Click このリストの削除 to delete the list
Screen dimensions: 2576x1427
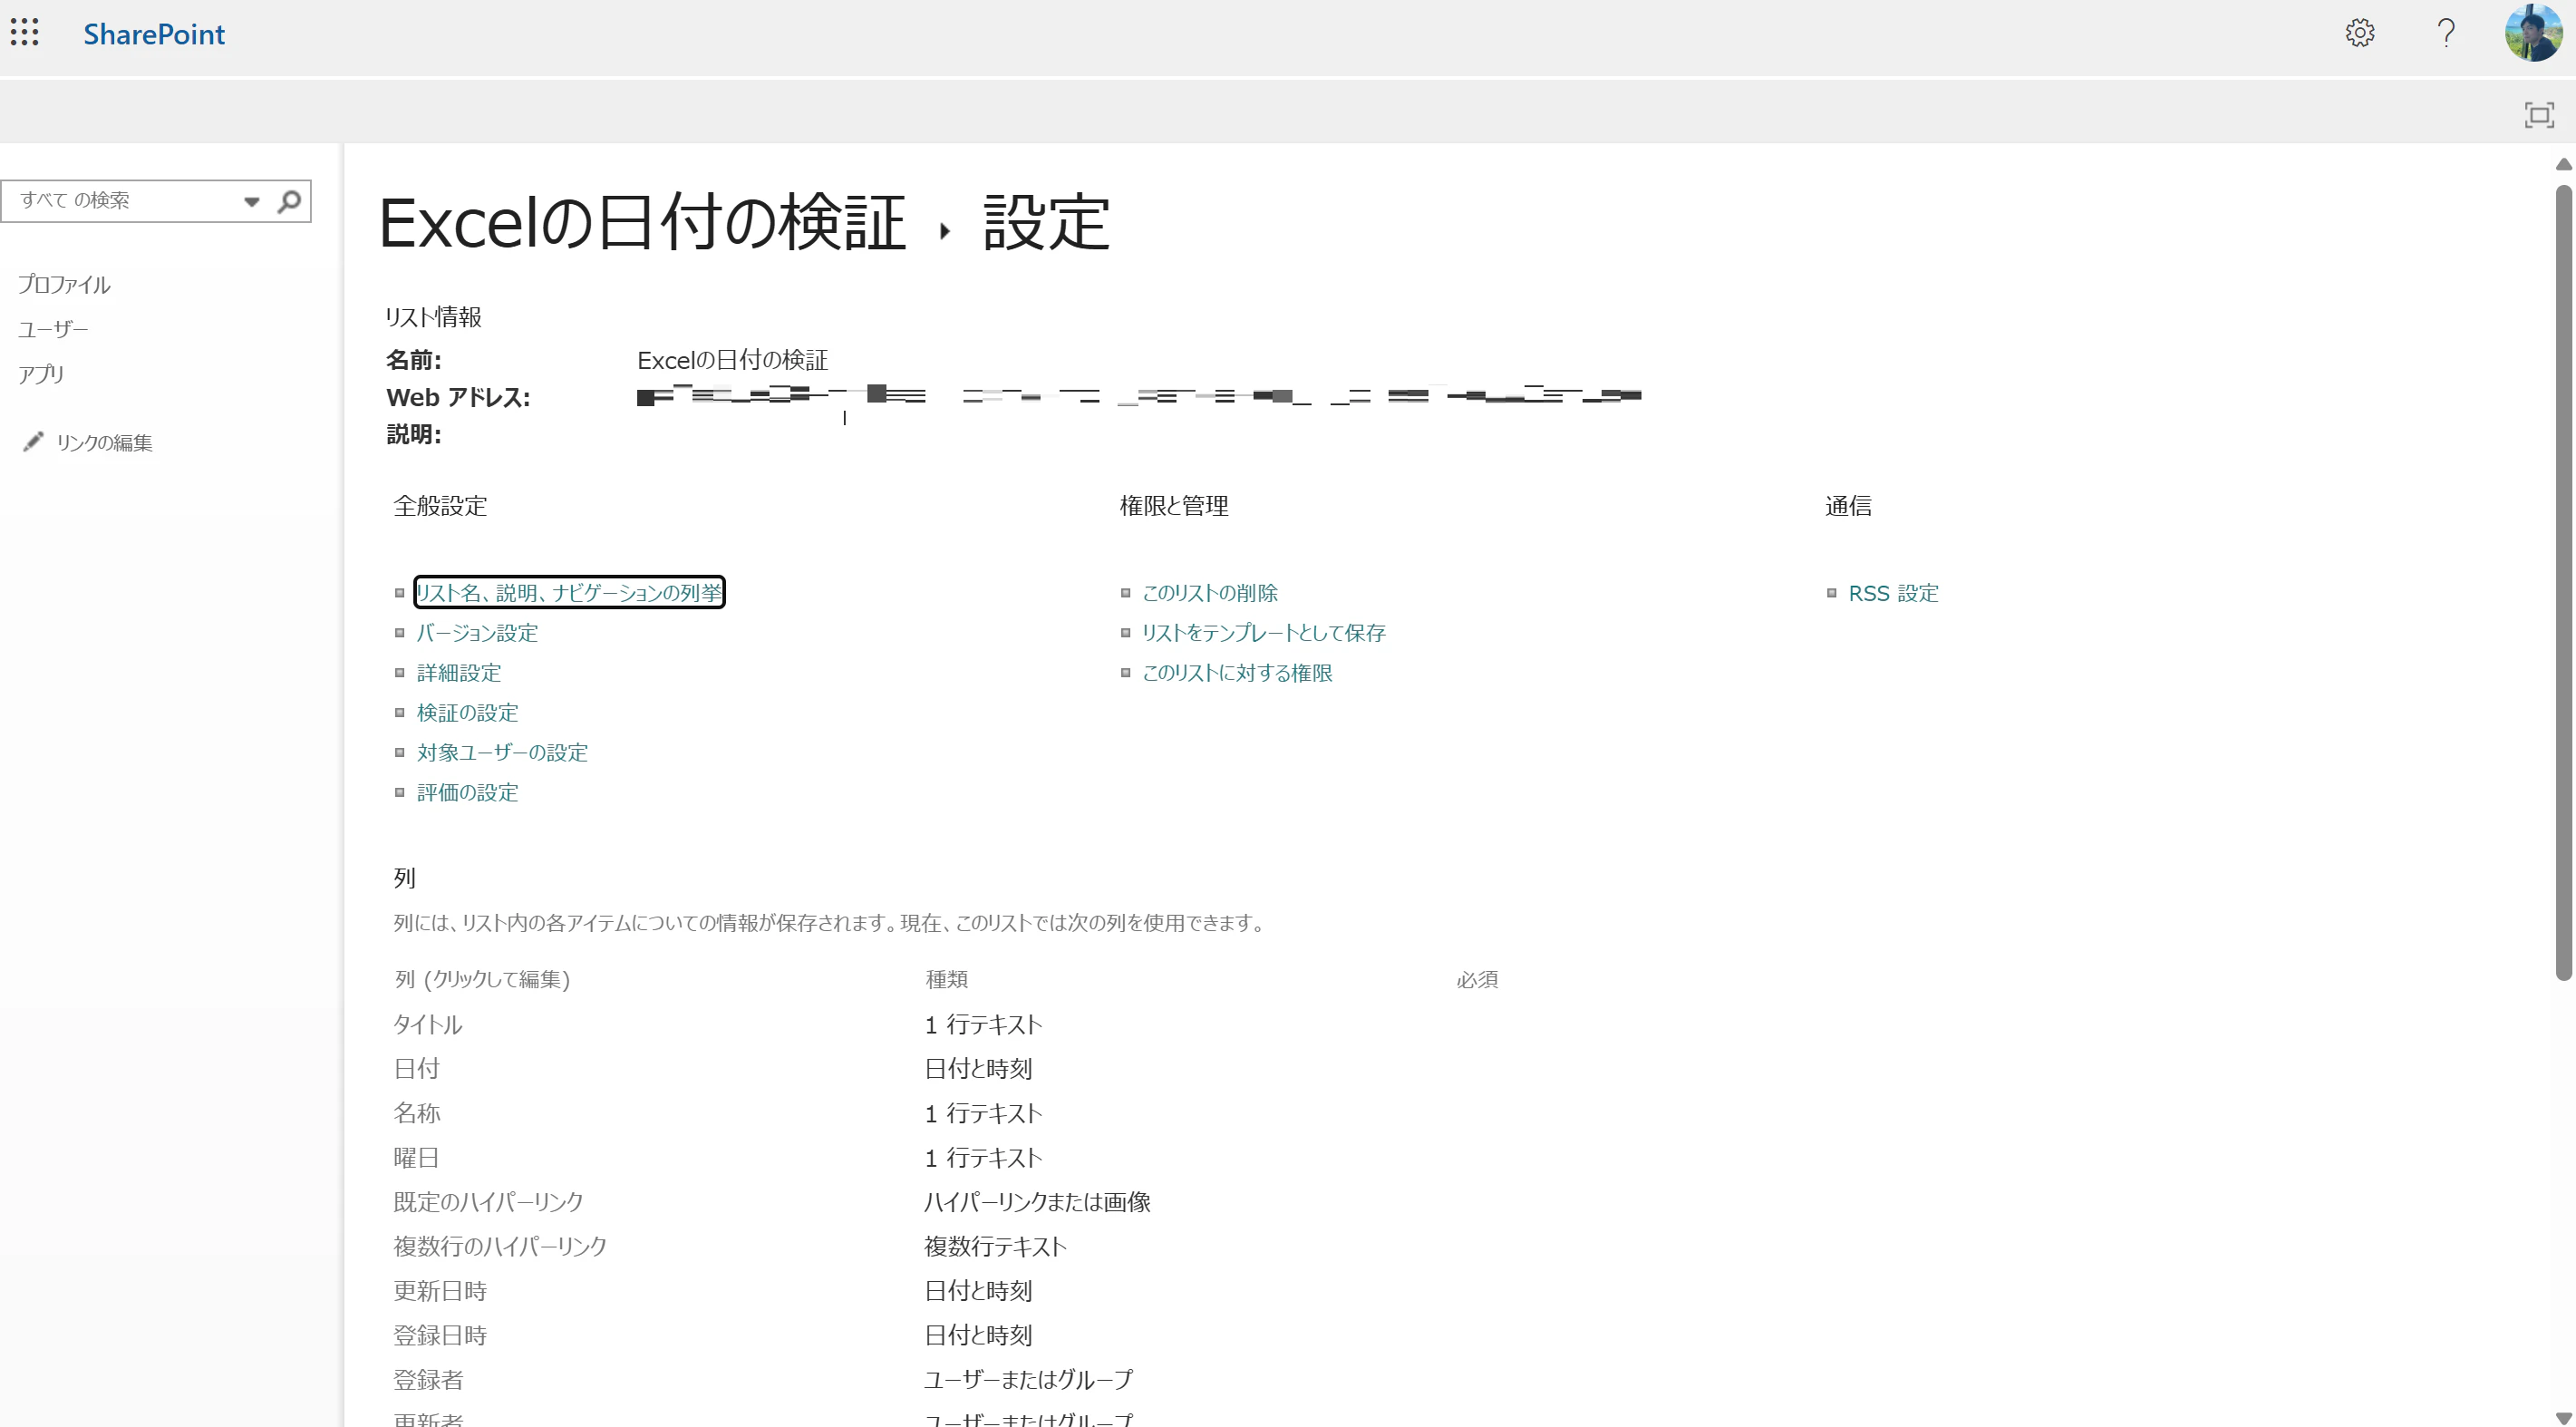click(x=1209, y=592)
